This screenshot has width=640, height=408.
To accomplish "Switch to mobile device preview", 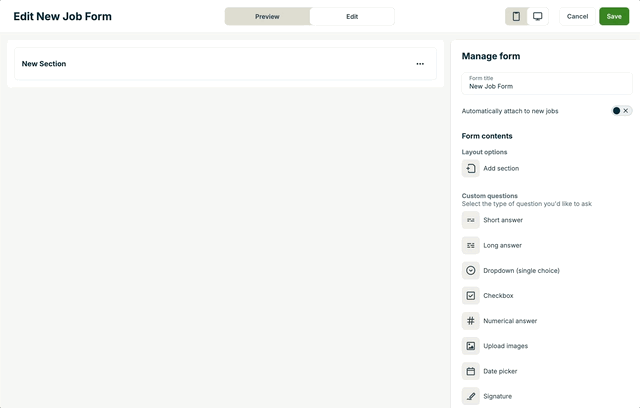I will click(x=516, y=17).
